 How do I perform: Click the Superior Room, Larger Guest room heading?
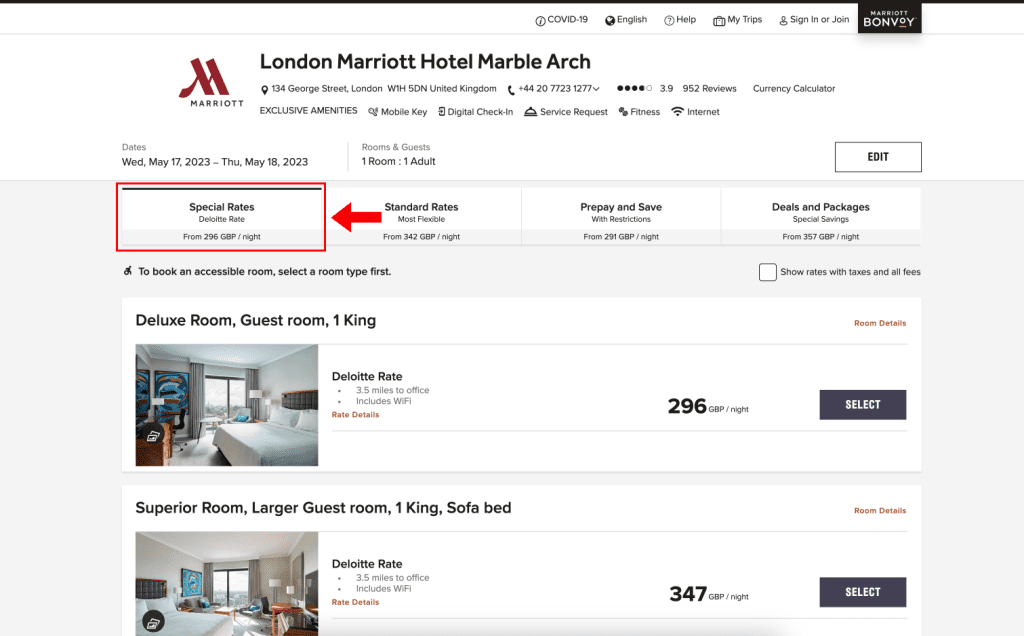pyautogui.click(x=323, y=508)
